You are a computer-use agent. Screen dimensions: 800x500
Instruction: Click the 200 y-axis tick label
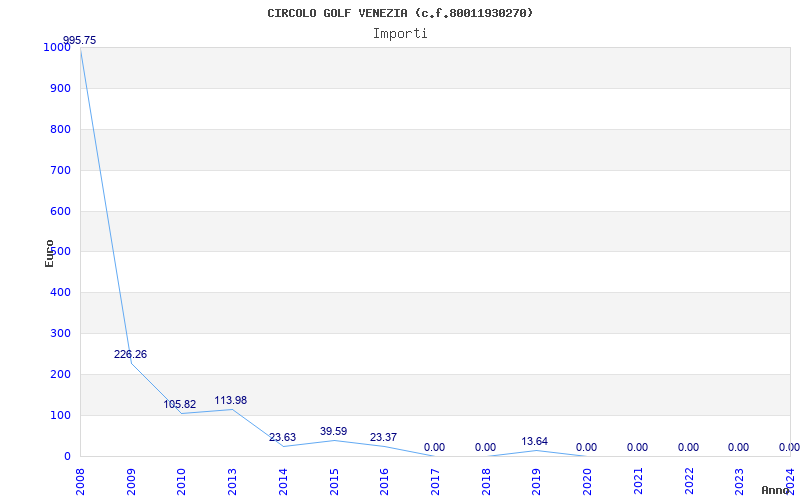(60, 374)
